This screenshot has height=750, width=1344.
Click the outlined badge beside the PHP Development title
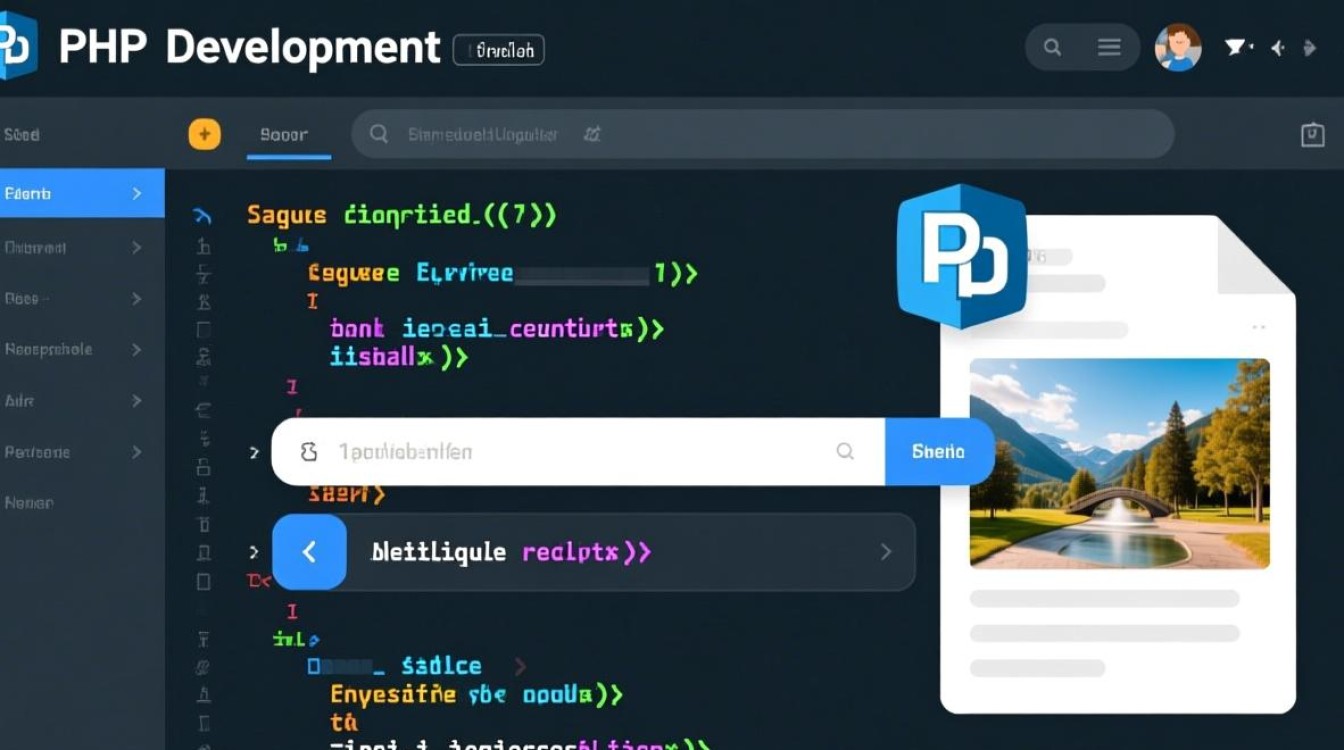pos(498,49)
